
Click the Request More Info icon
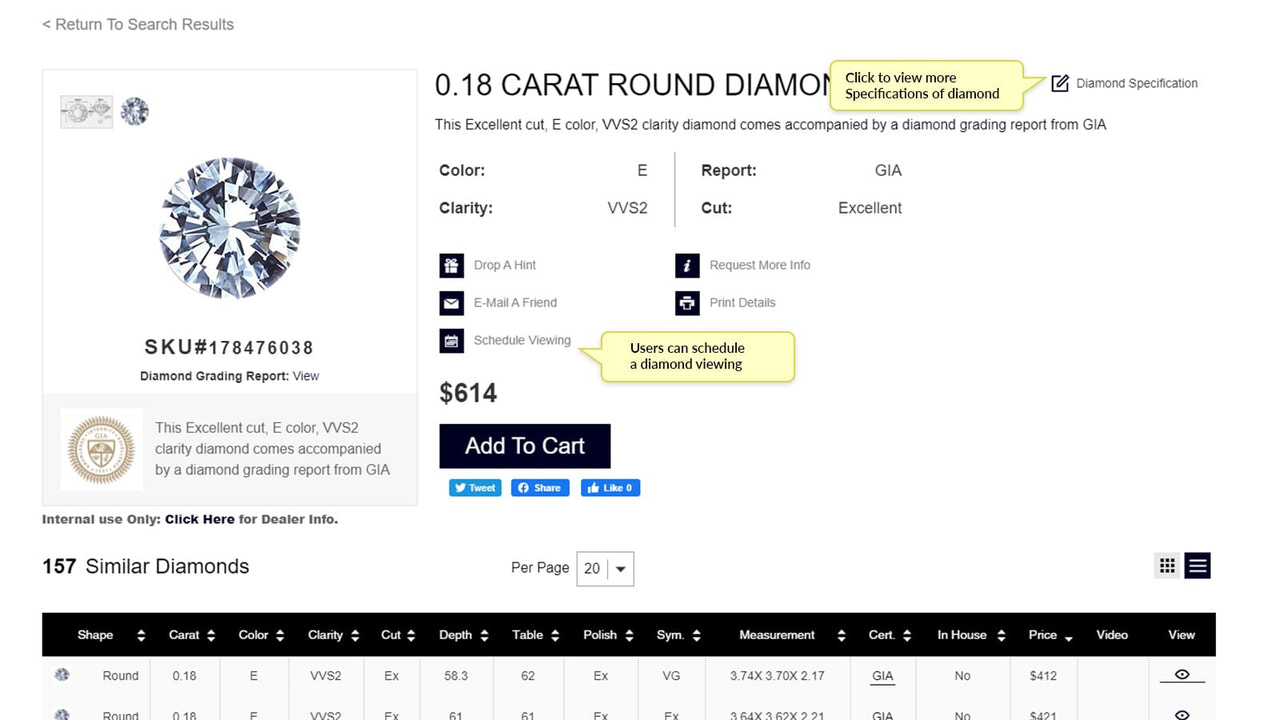(x=686, y=265)
